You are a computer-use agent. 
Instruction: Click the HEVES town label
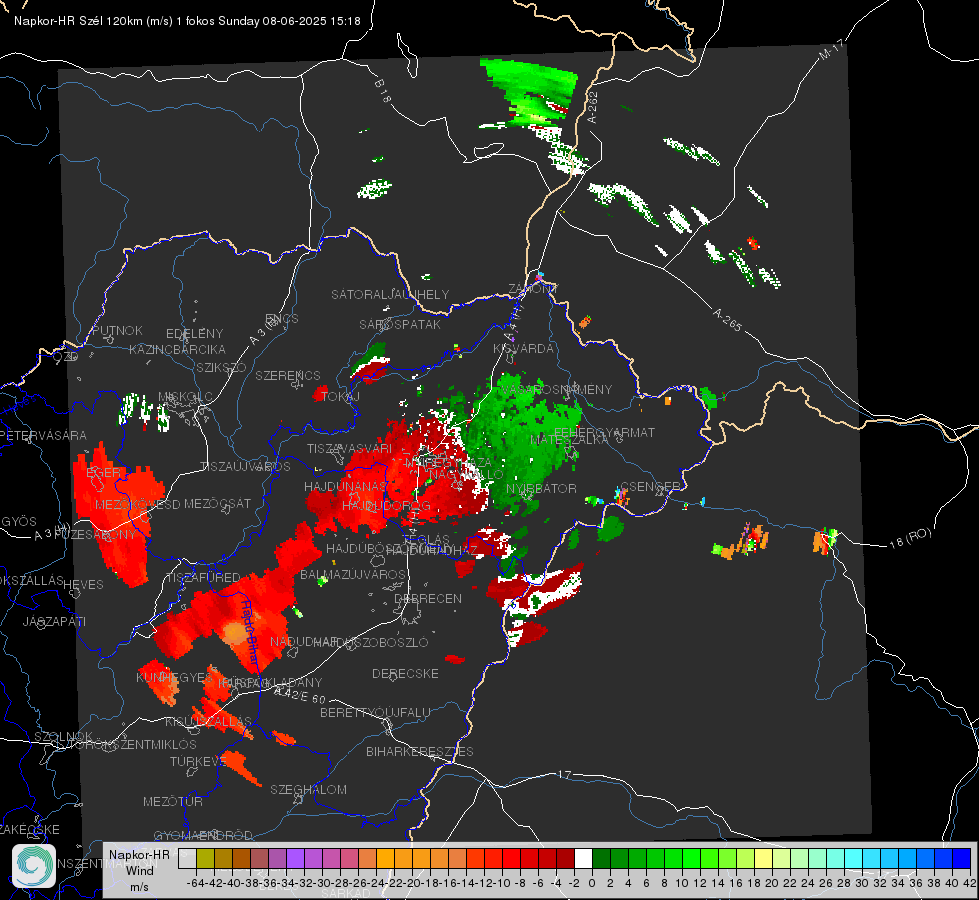click(83, 585)
